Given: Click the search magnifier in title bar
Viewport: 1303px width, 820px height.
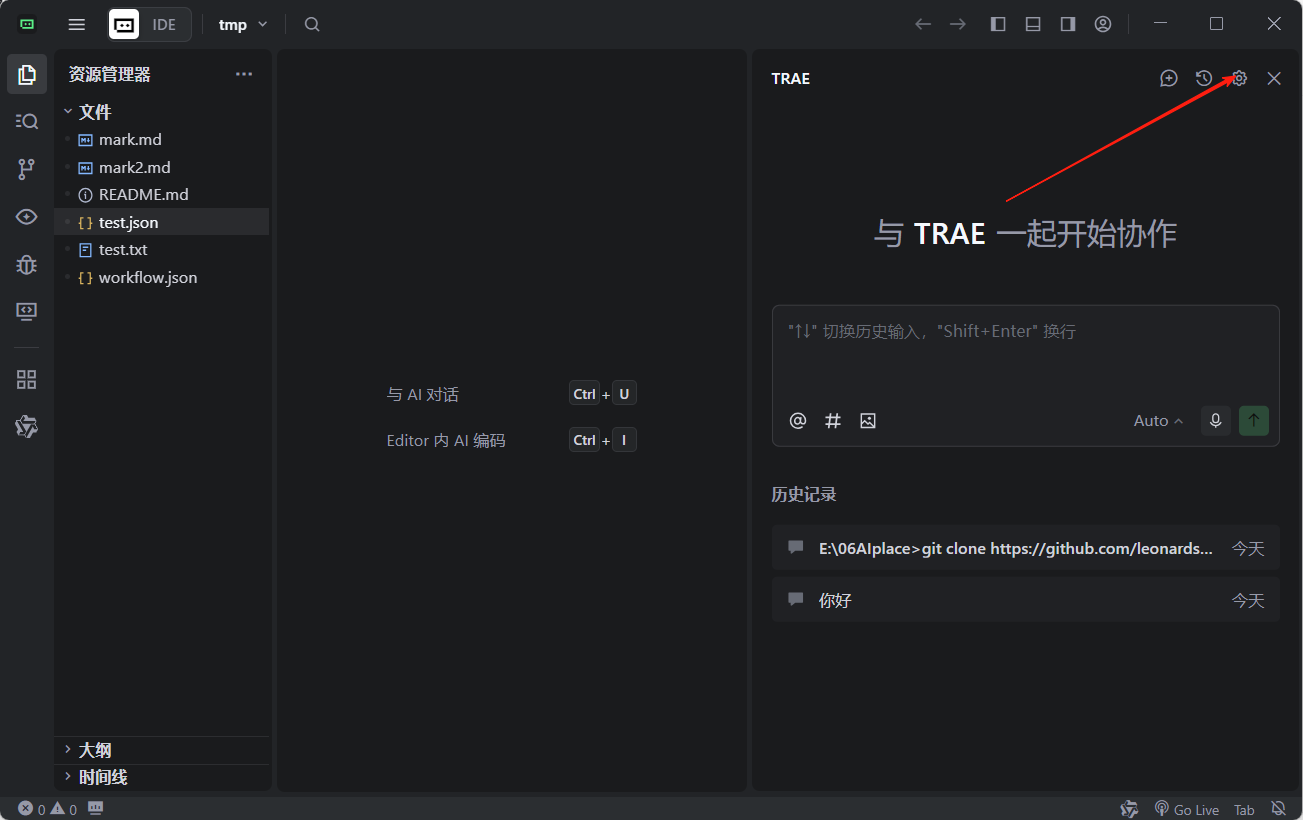Looking at the screenshot, I should pyautogui.click(x=312, y=24).
